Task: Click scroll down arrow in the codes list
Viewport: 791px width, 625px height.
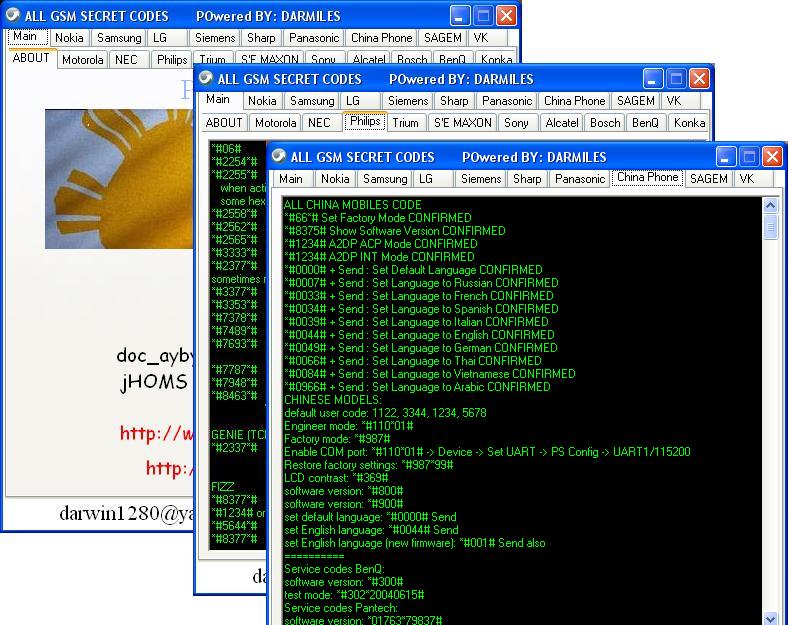Action: [770, 618]
